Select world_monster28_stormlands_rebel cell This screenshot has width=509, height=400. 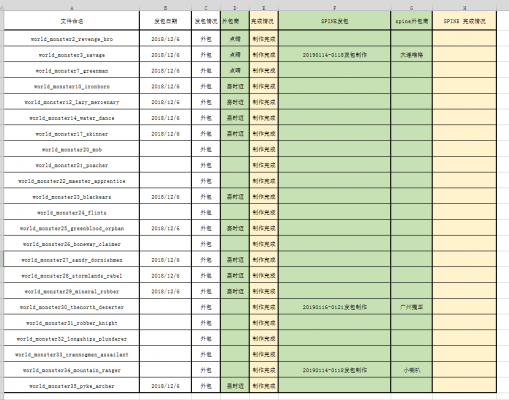72,276
